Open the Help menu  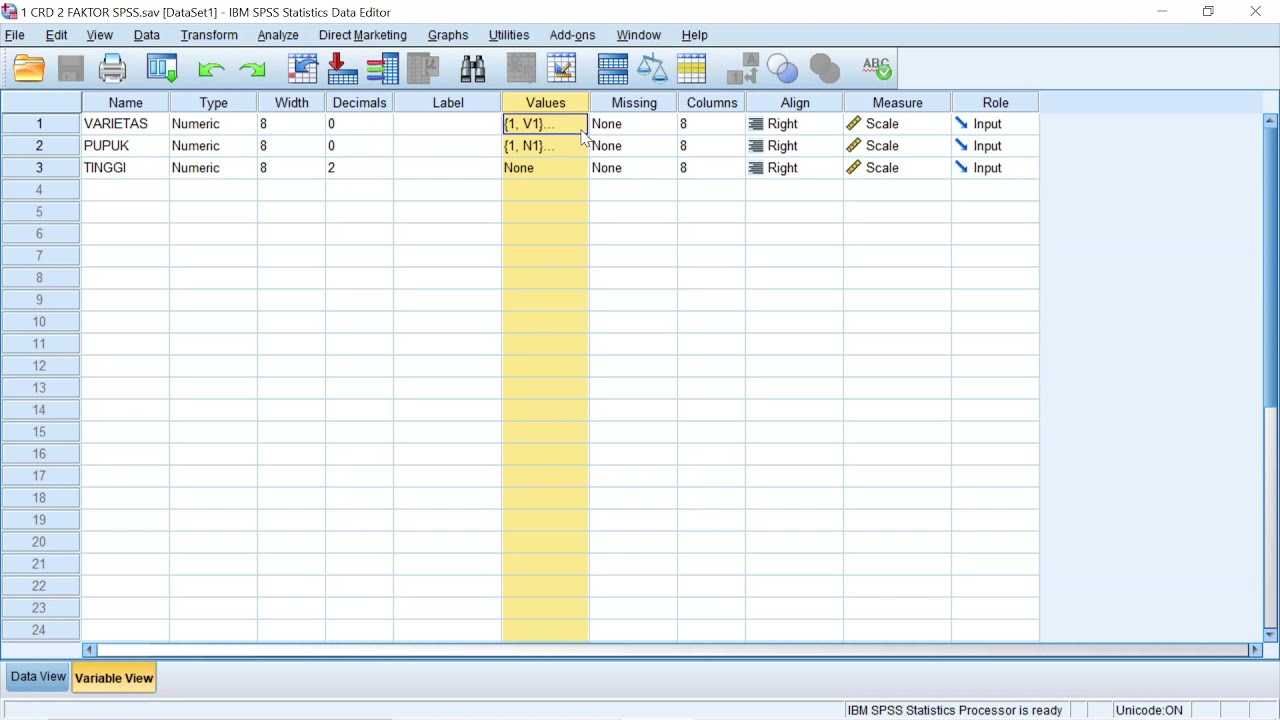coord(695,35)
